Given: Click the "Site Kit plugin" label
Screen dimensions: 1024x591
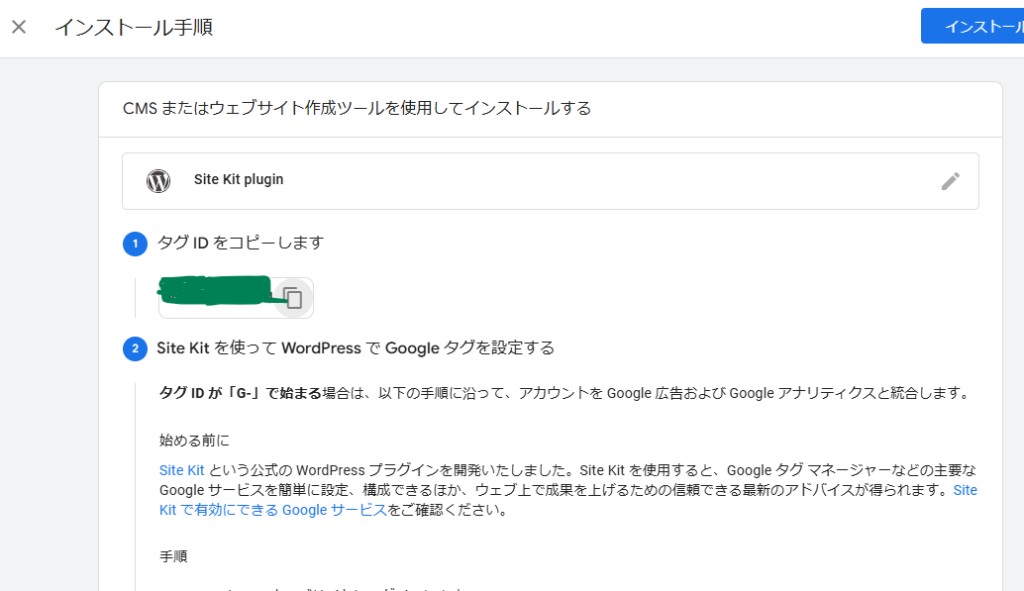Looking at the screenshot, I should click(x=239, y=180).
